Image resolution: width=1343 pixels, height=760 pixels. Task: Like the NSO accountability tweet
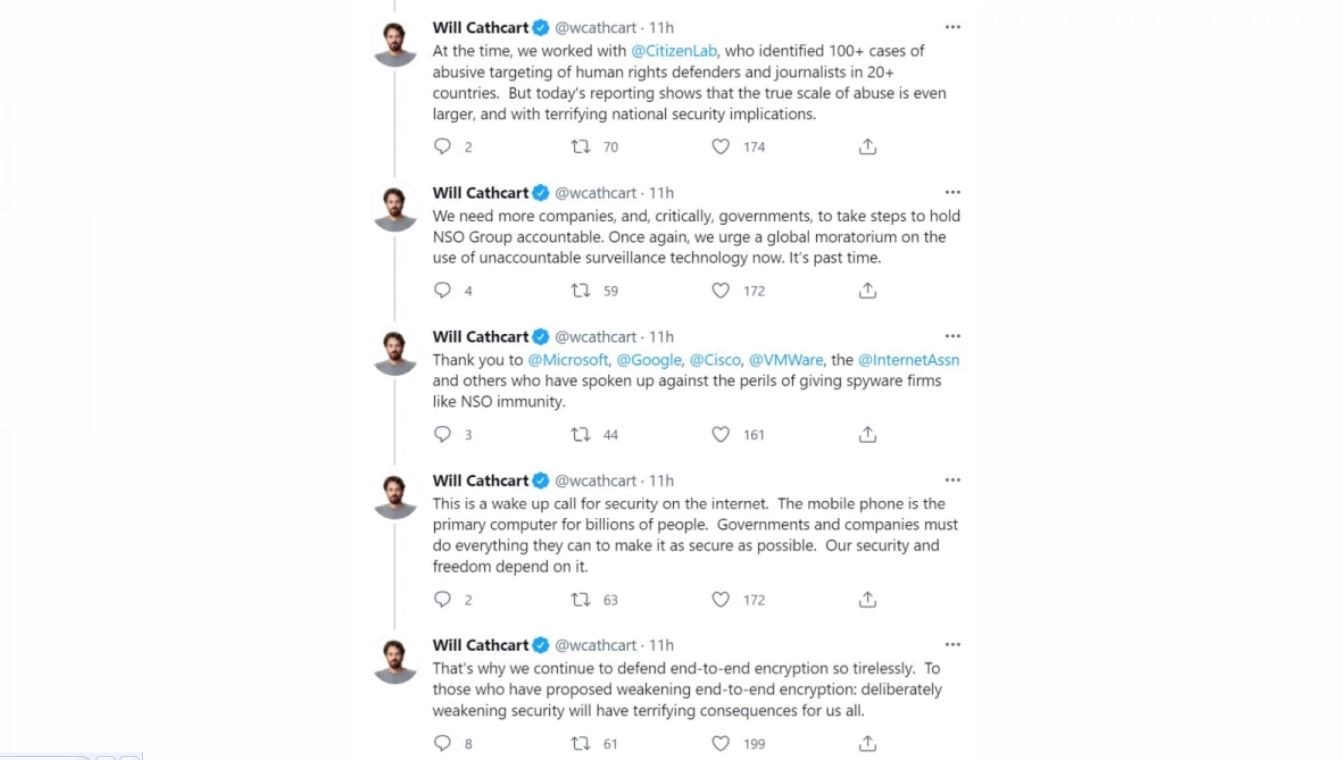click(719, 291)
